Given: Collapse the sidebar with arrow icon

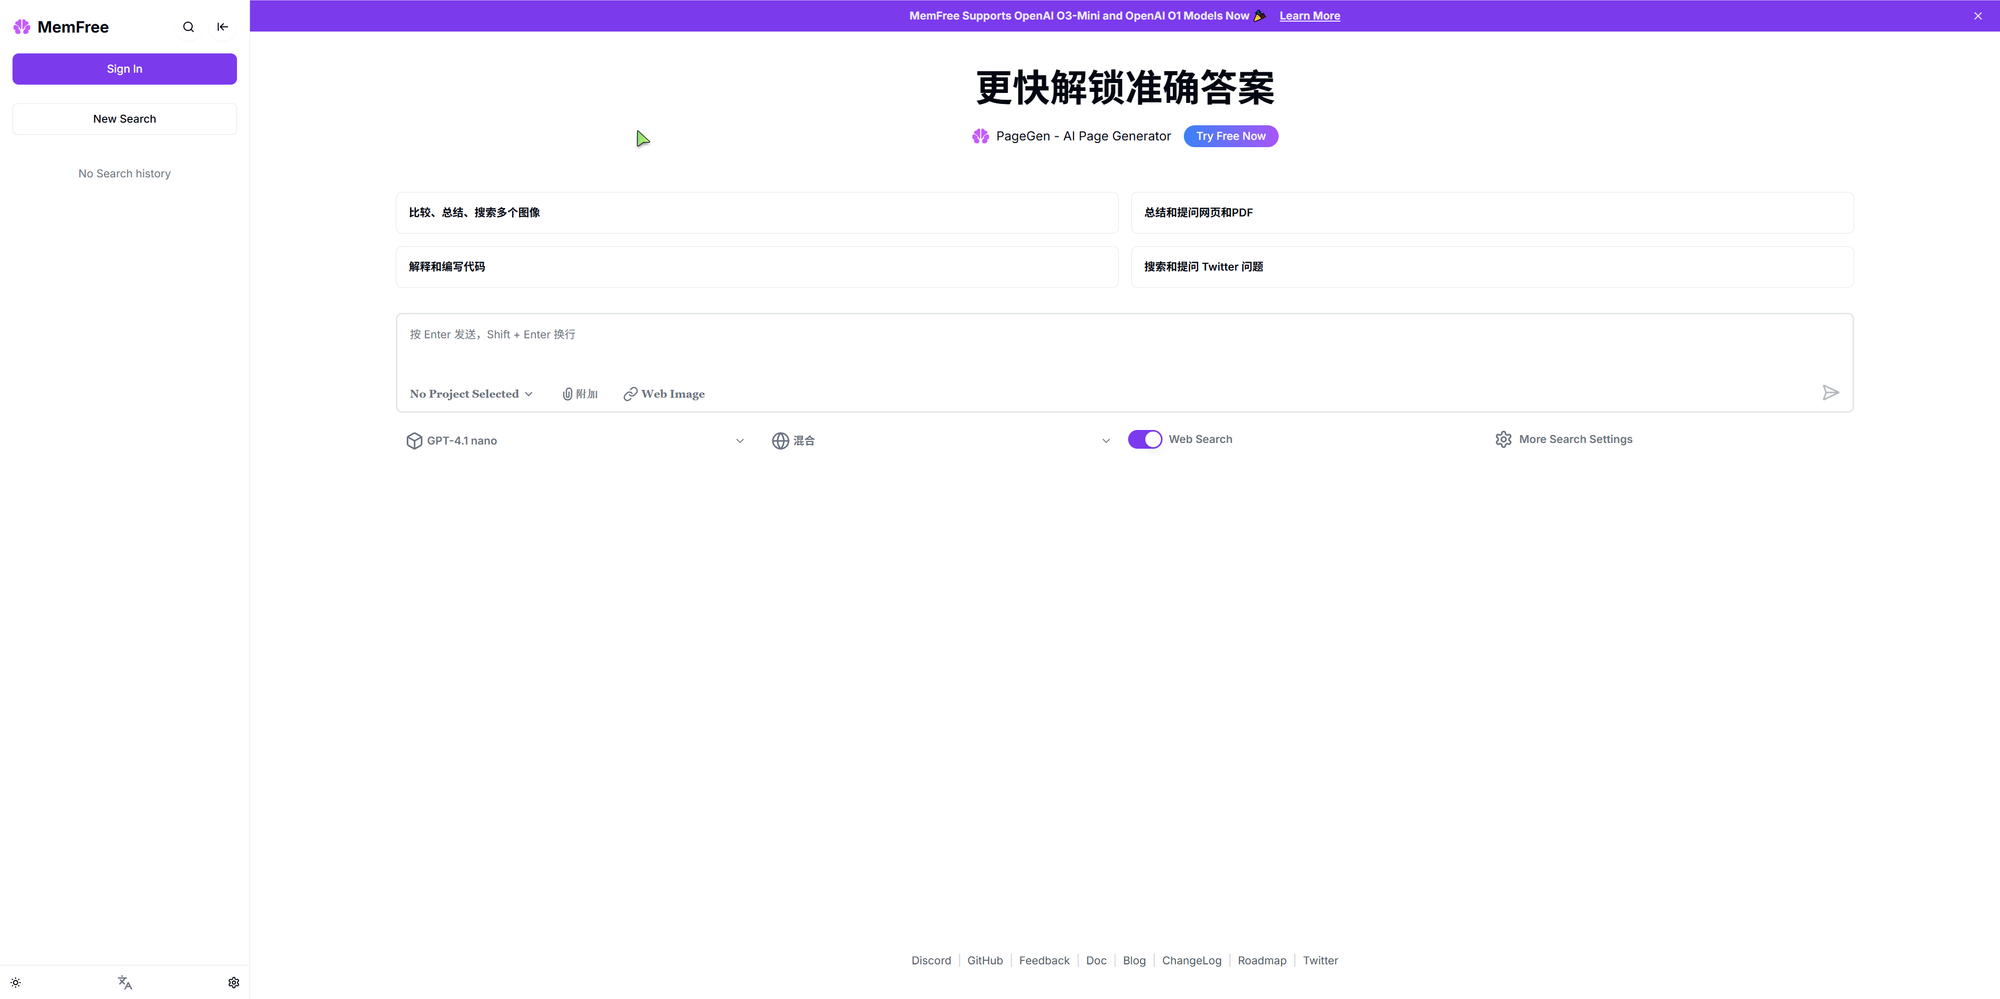Looking at the screenshot, I should point(223,27).
